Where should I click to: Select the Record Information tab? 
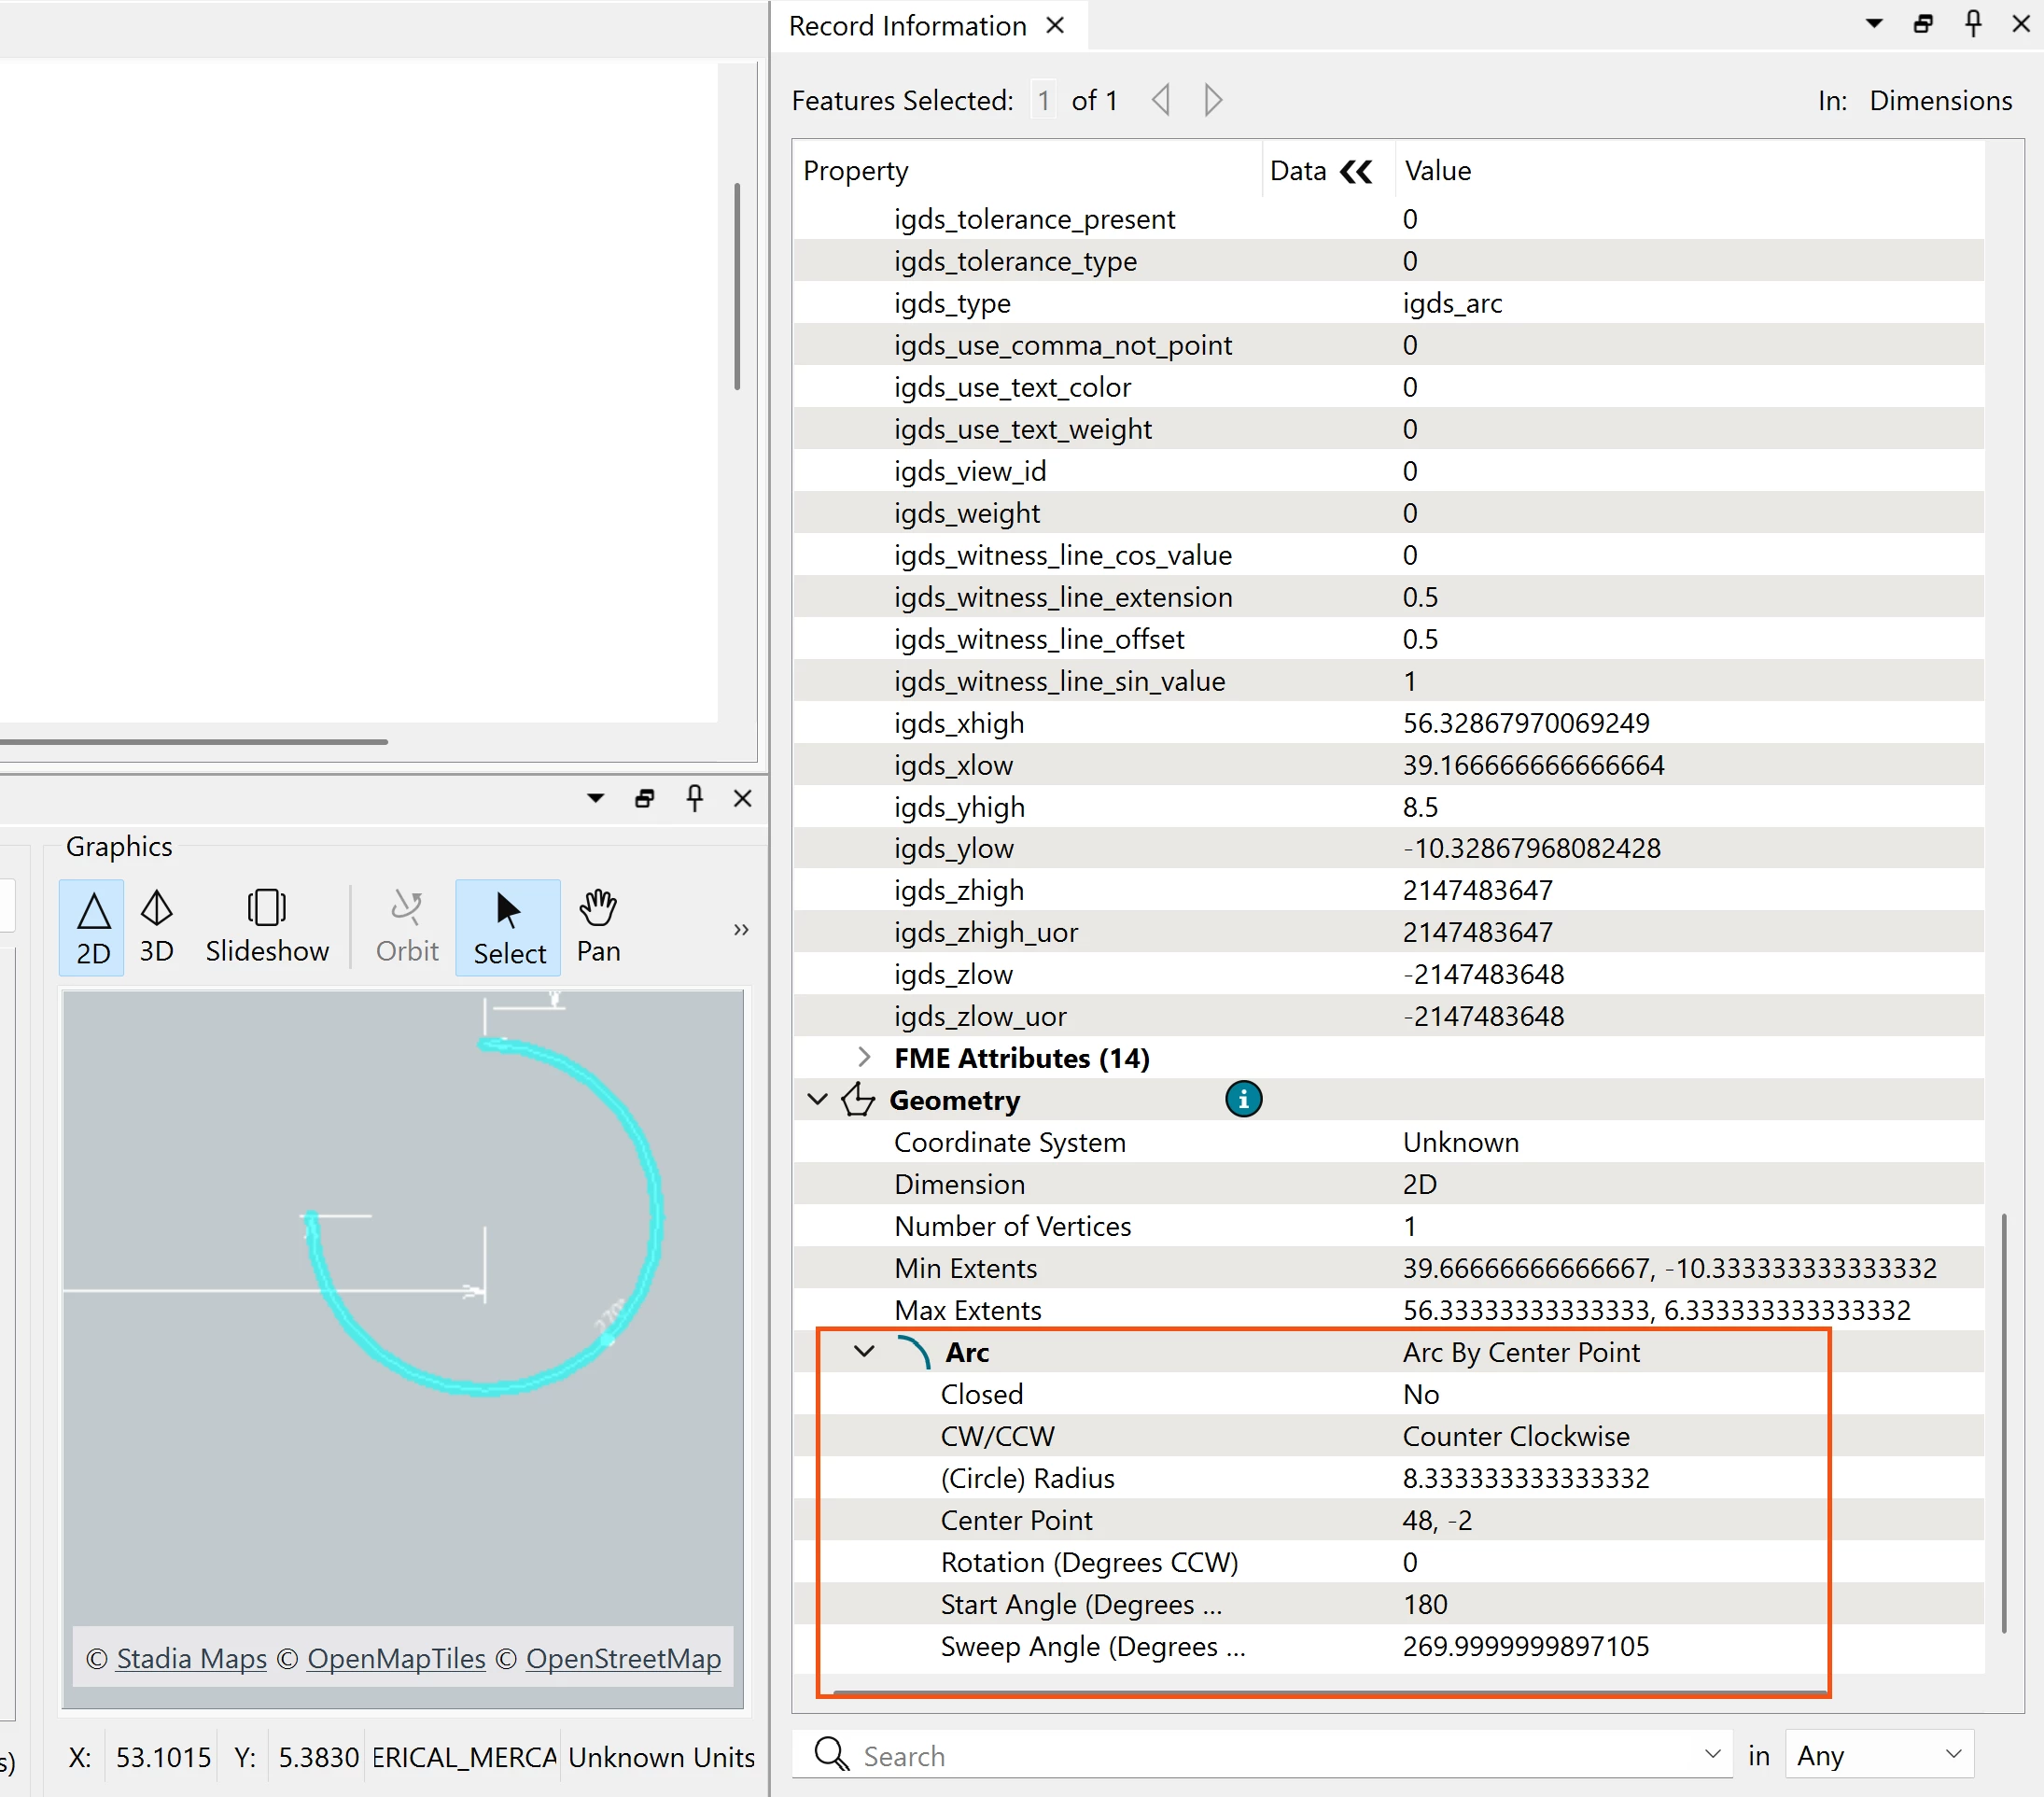click(x=906, y=26)
